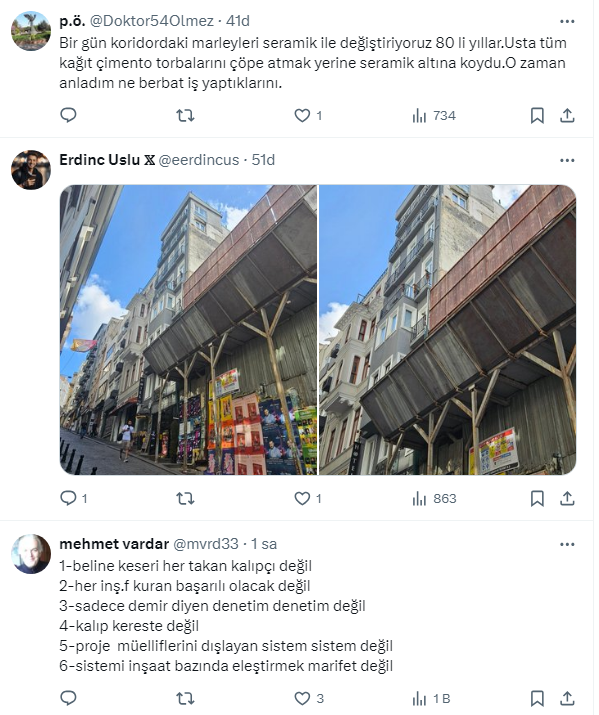Open the left building photo with posters

(x=188, y=330)
